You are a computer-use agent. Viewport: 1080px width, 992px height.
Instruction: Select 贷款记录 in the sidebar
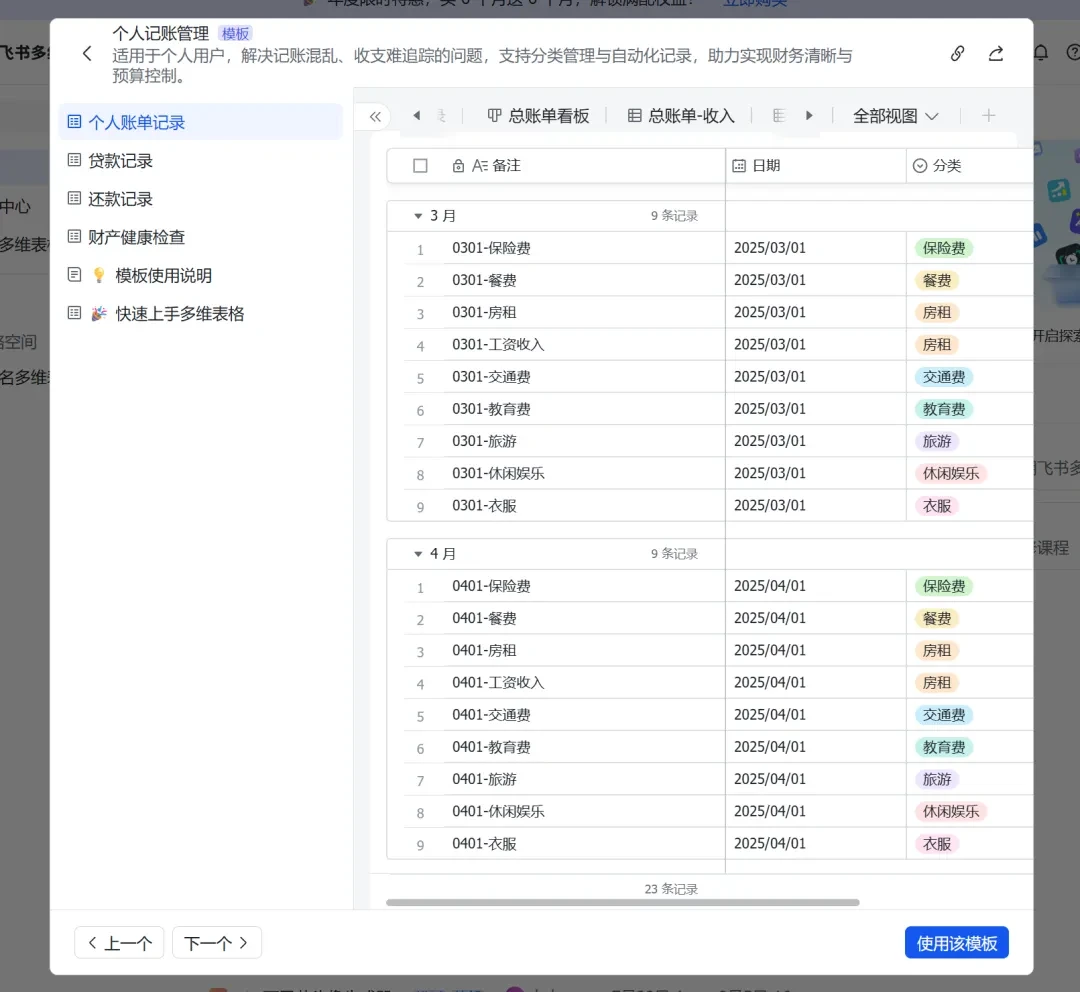click(x=200, y=161)
